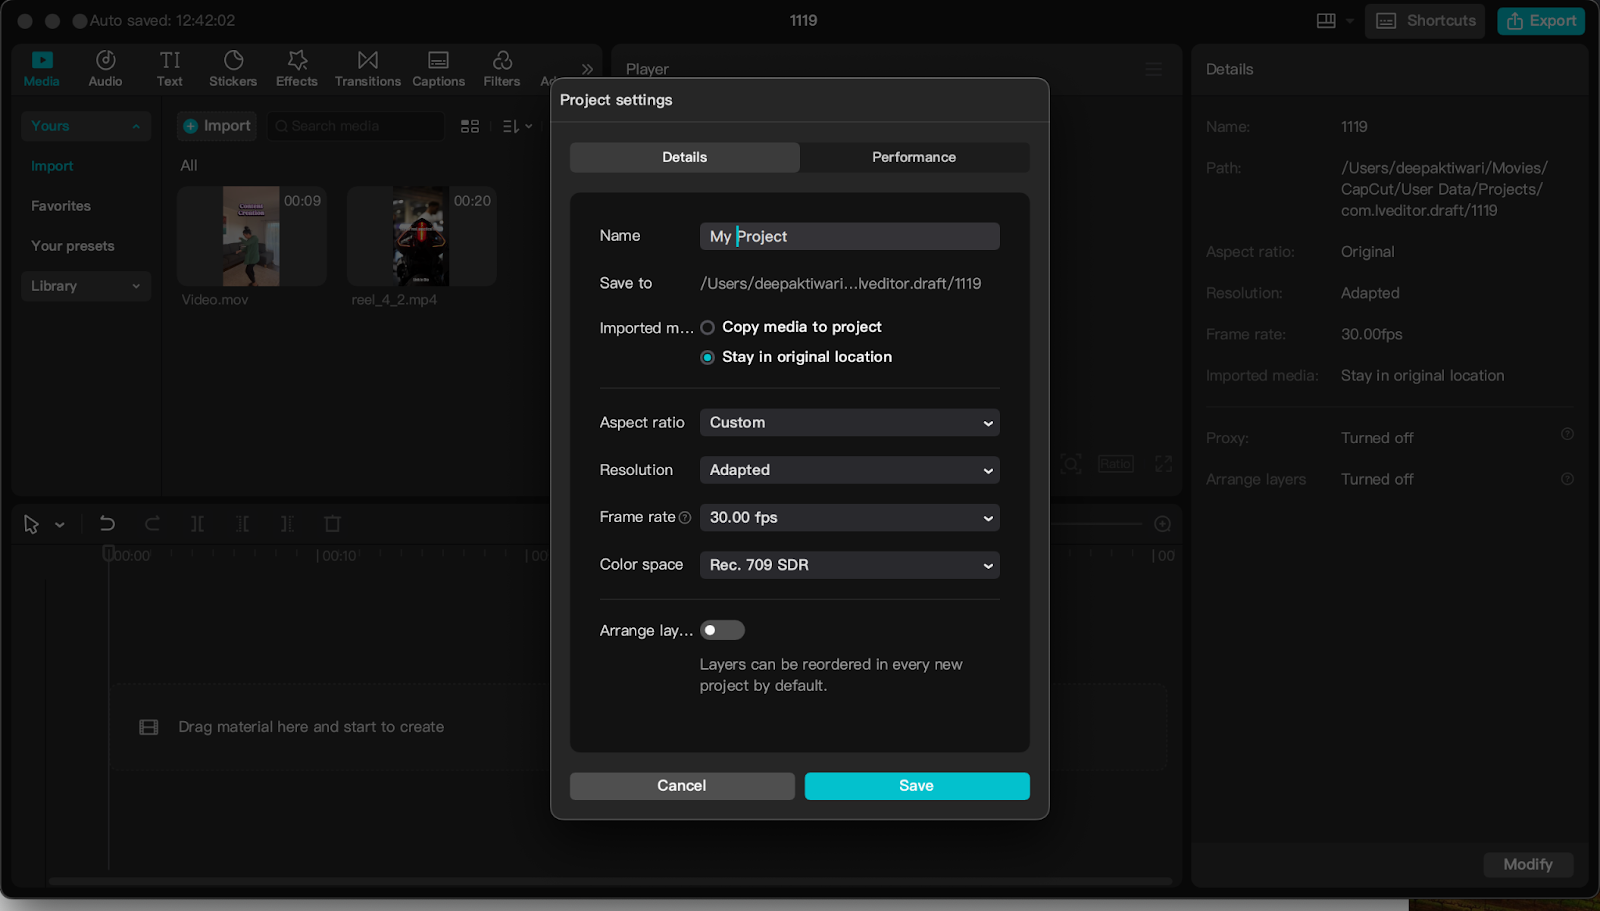Click the Audio toolbar icon

(105, 62)
